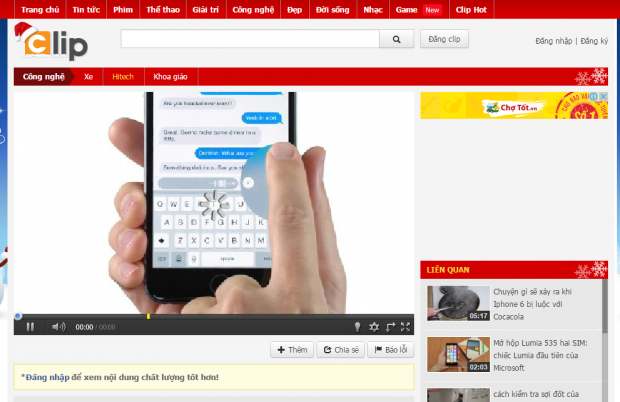This screenshot has width=620, height=402.
Task: Click the Chợ Tốt advertisement banner
Action: pyautogui.click(x=514, y=106)
